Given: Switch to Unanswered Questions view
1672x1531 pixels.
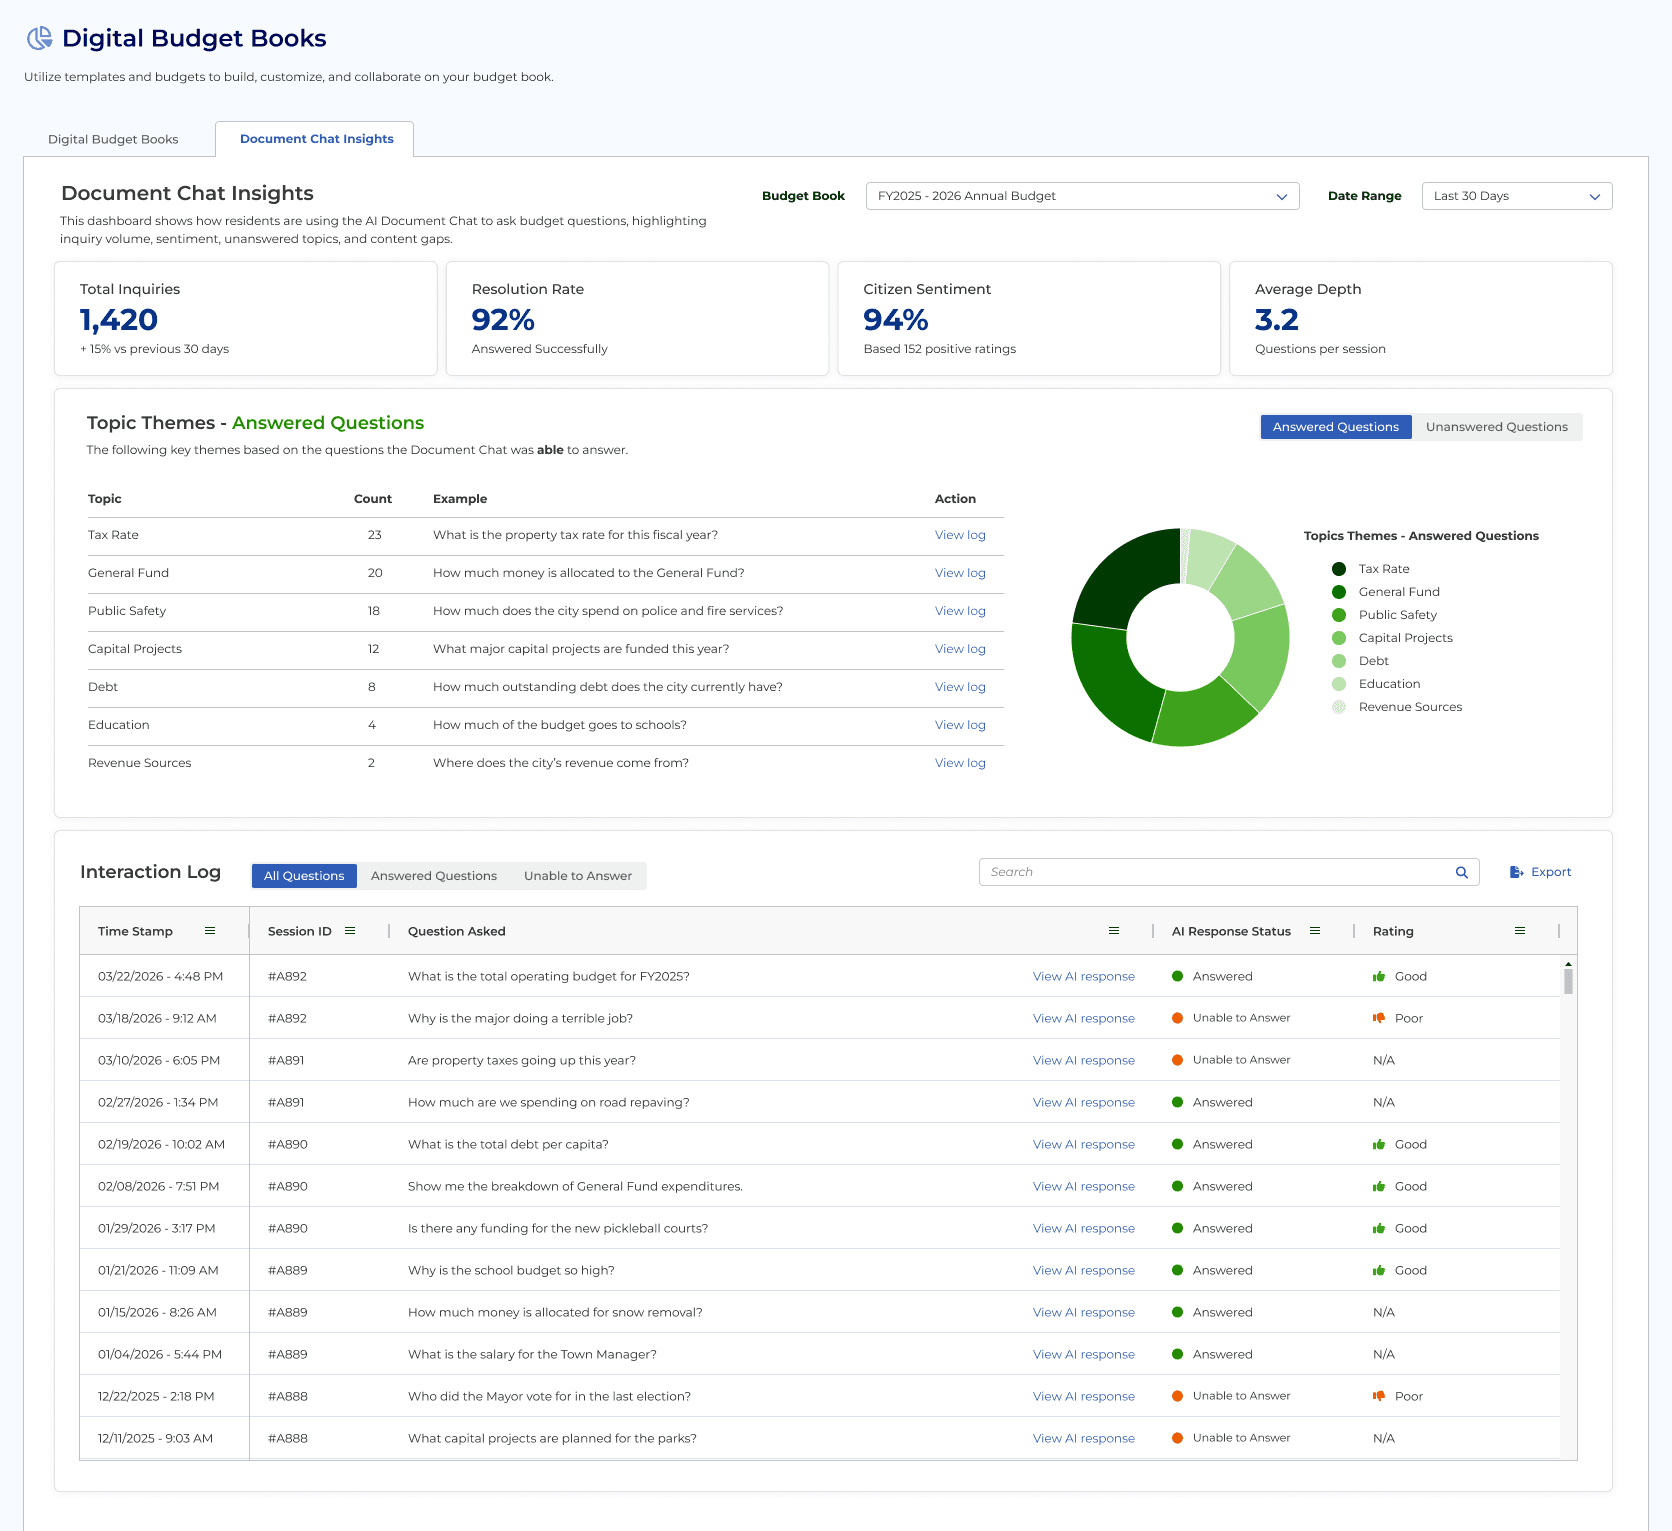Looking at the screenshot, I should (x=1497, y=427).
